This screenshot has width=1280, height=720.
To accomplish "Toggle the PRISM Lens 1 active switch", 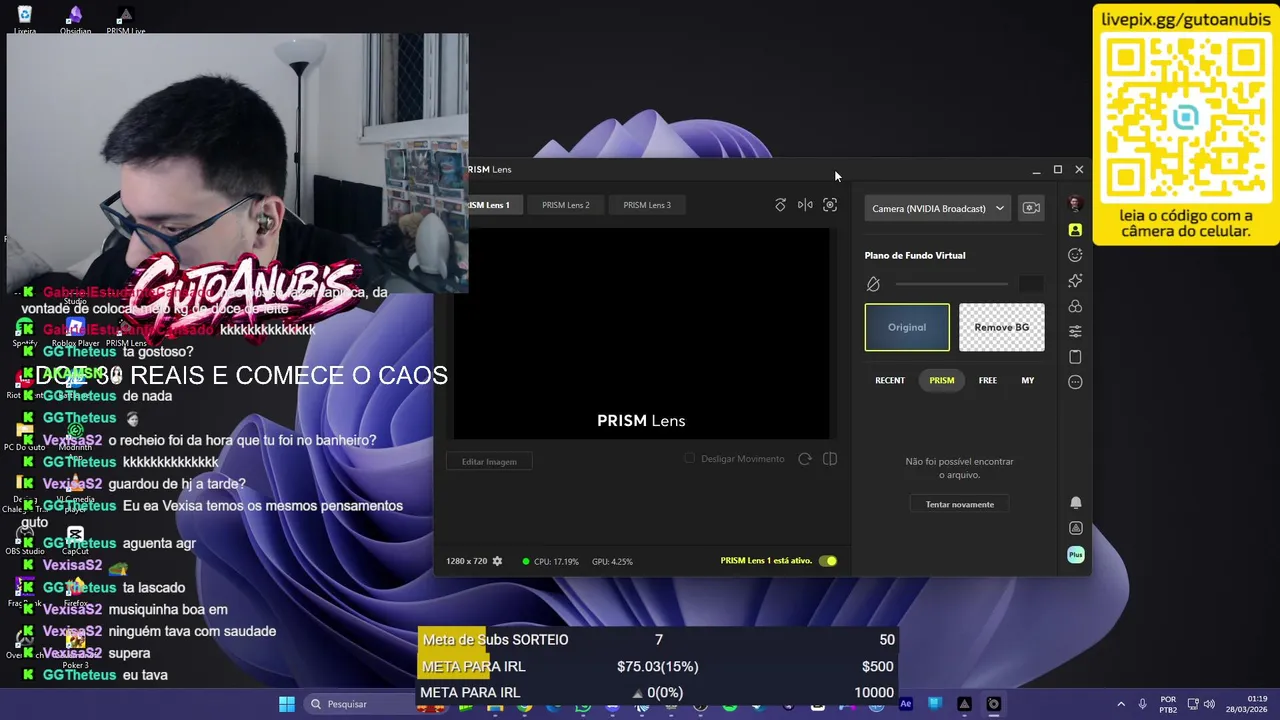I will click(828, 561).
